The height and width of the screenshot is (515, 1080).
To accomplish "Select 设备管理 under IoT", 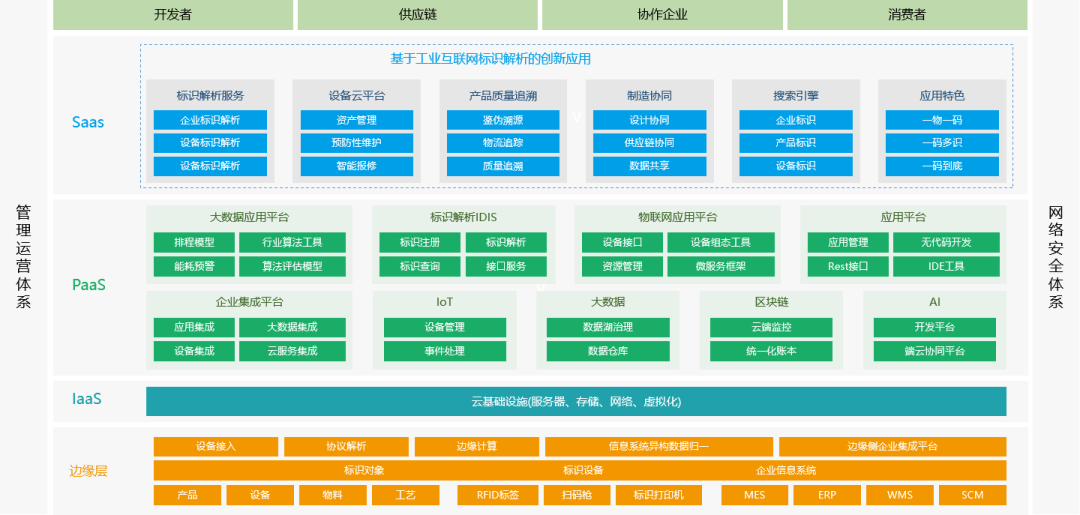I will 445,327.
